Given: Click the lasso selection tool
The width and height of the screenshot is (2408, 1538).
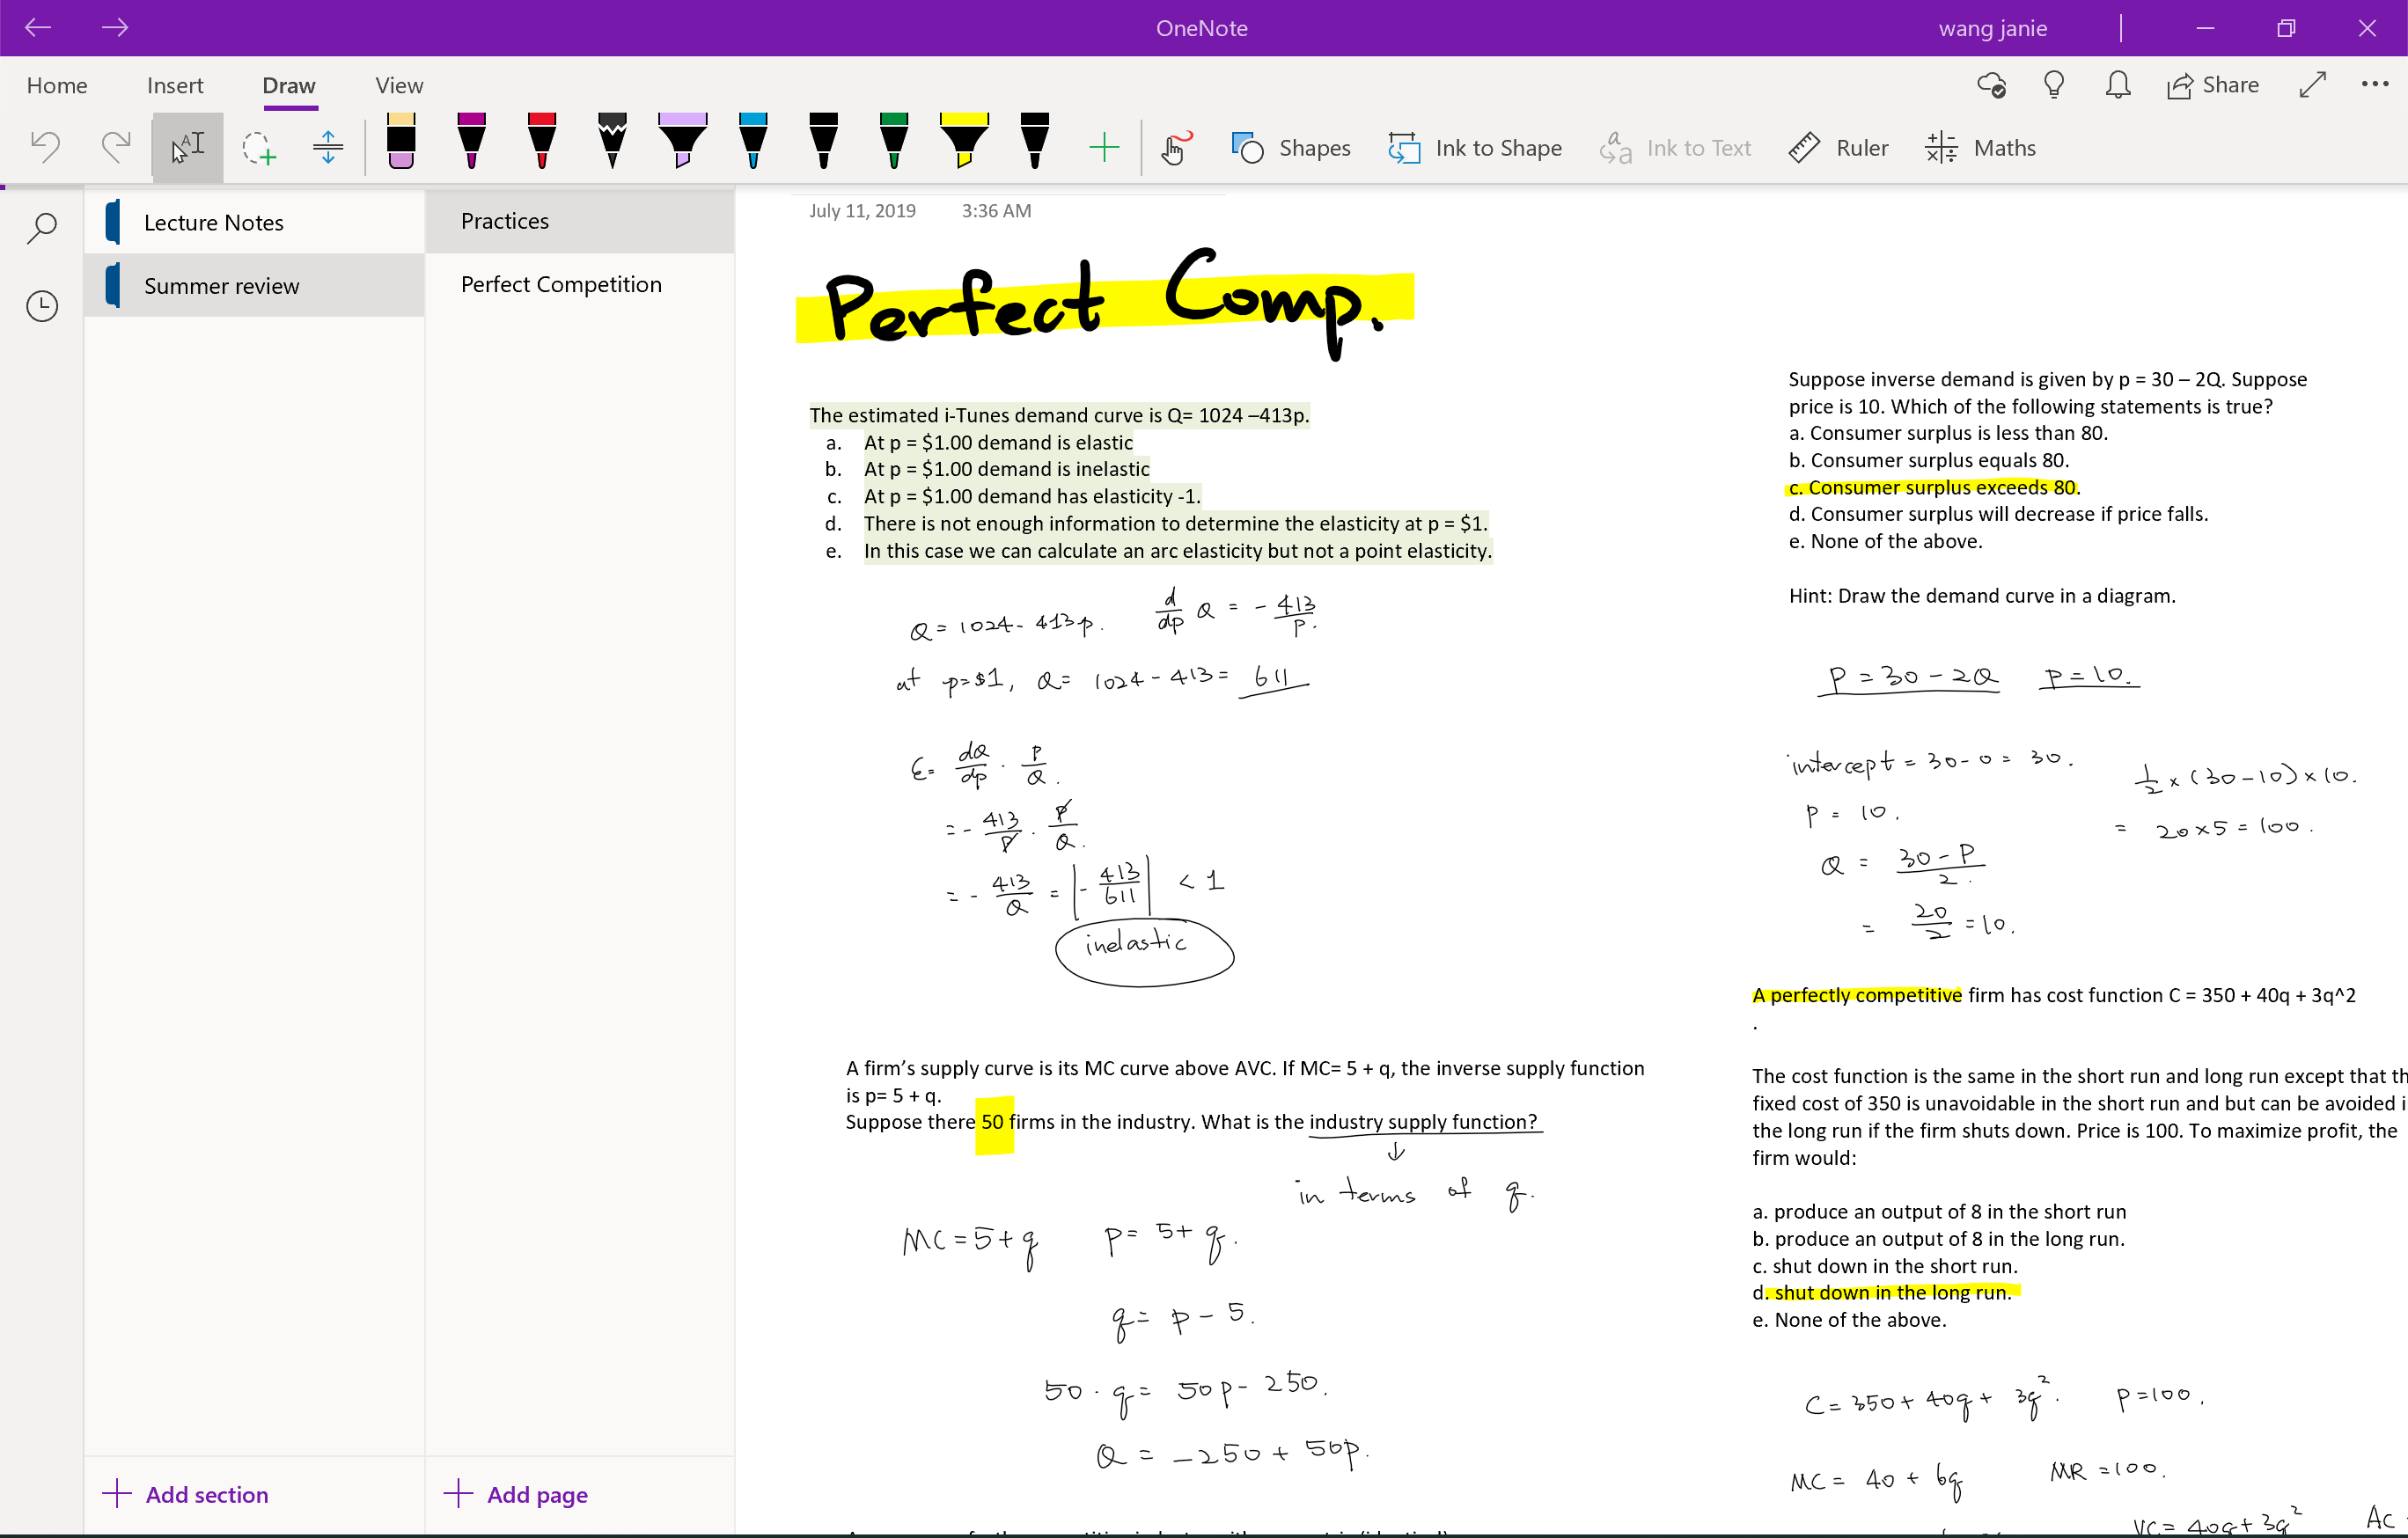Looking at the screenshot, I should pyautogui.click(x=258, y=147).
